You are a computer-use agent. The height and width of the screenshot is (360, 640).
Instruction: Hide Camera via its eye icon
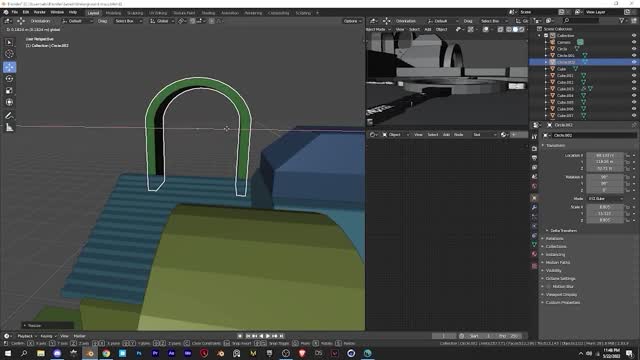(x=634, y=42)
